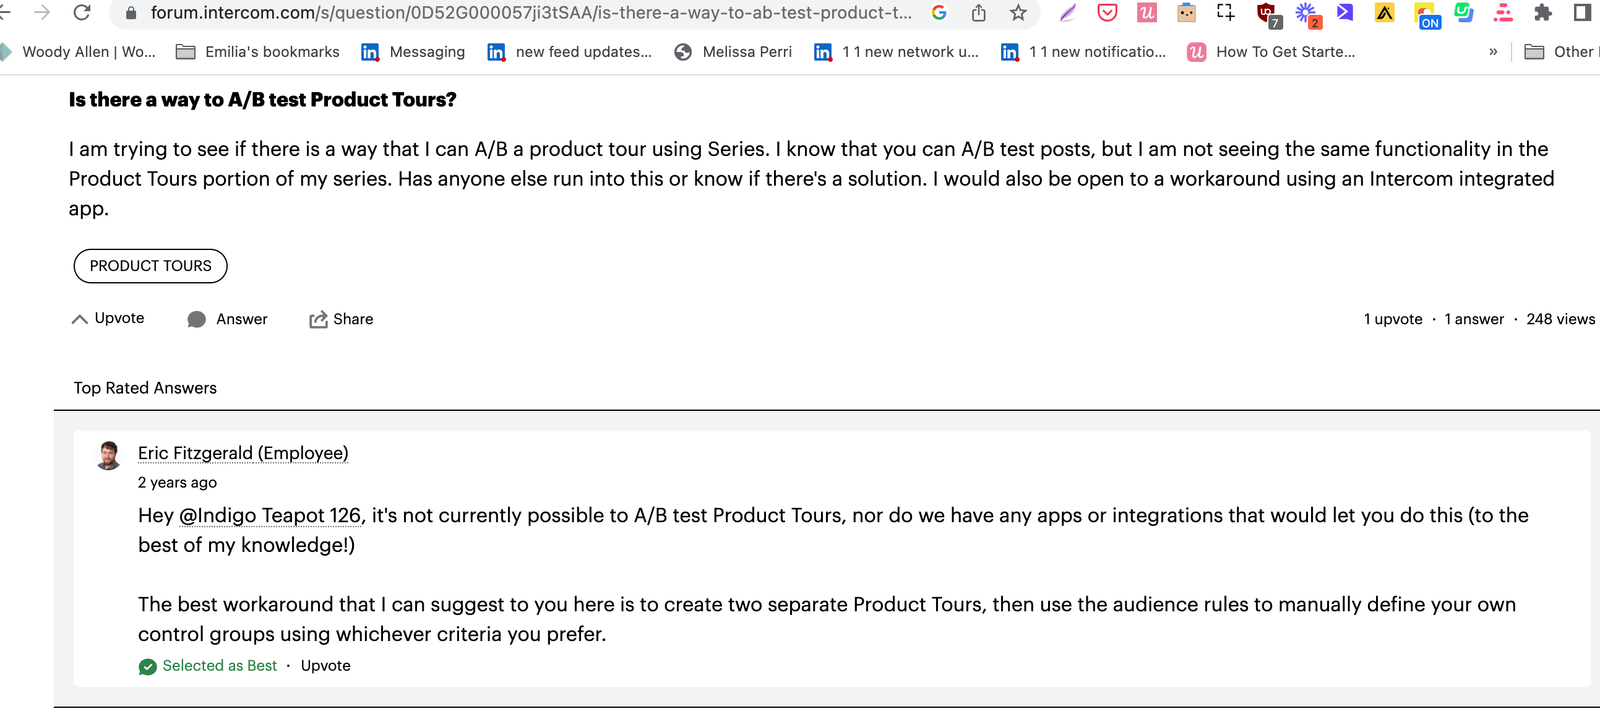
Task: Open the pink U extension icon
Action: click(x=1147, y=13)
